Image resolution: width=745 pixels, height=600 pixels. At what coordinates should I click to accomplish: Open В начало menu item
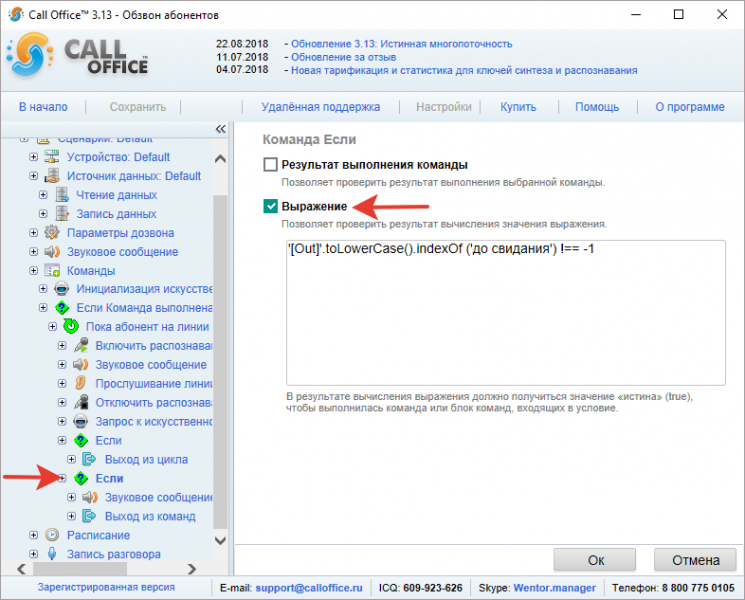43,107
